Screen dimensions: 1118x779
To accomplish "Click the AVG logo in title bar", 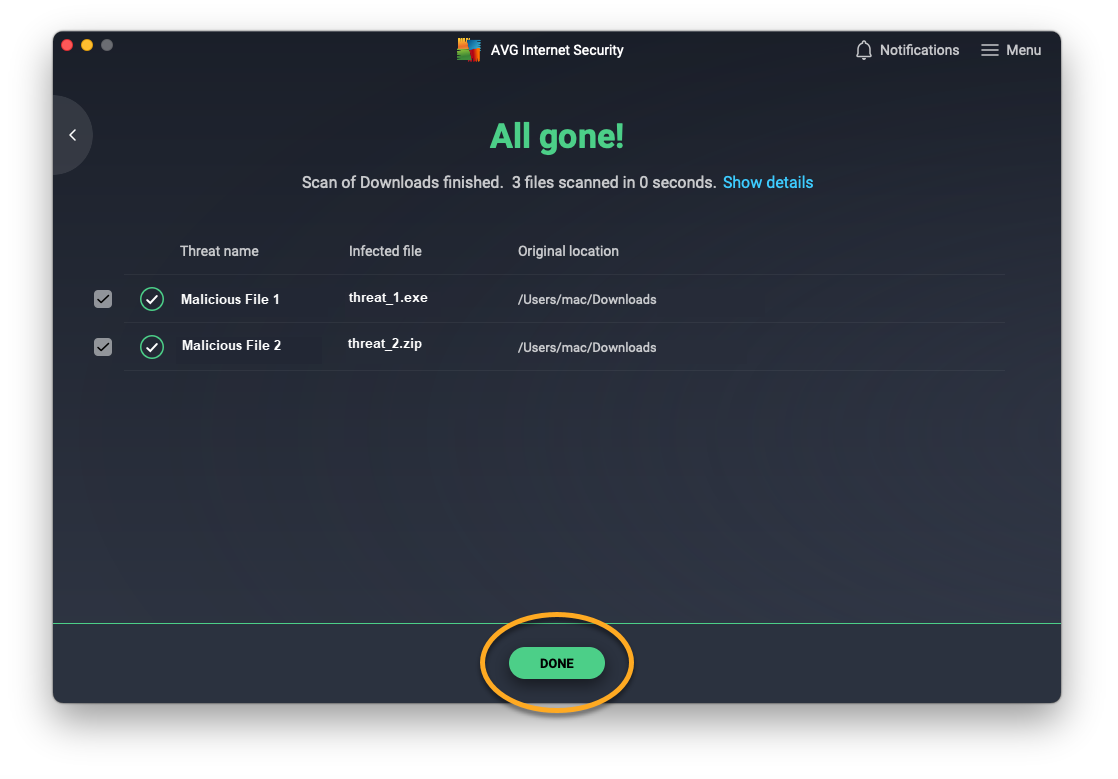I will coord(468,50).
